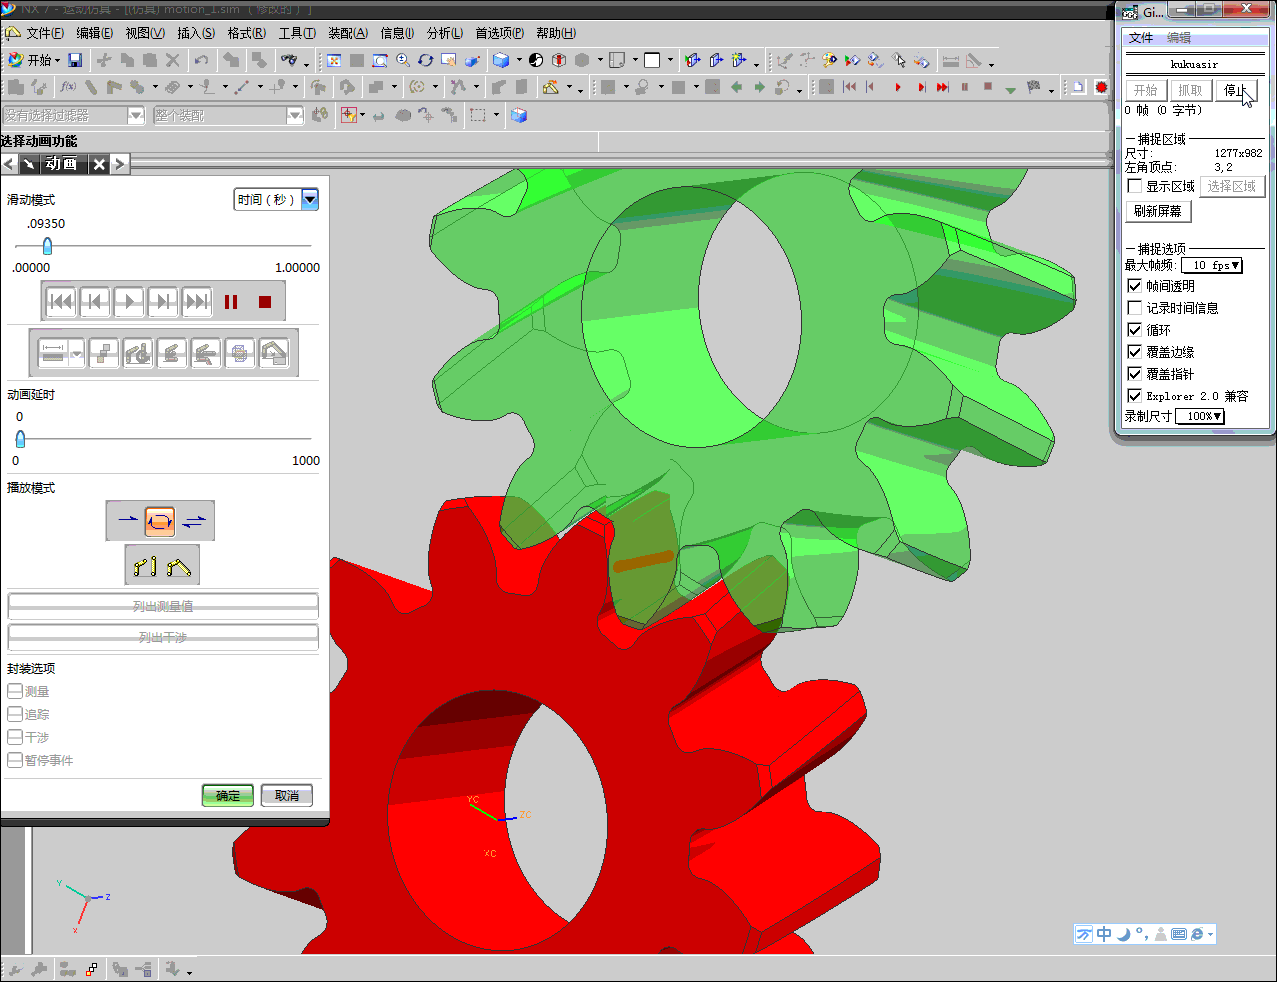Viewport: 1277px width, 982px height.
Task: Click the time slider handle at .09350
Action: click(x=47, y=246)
